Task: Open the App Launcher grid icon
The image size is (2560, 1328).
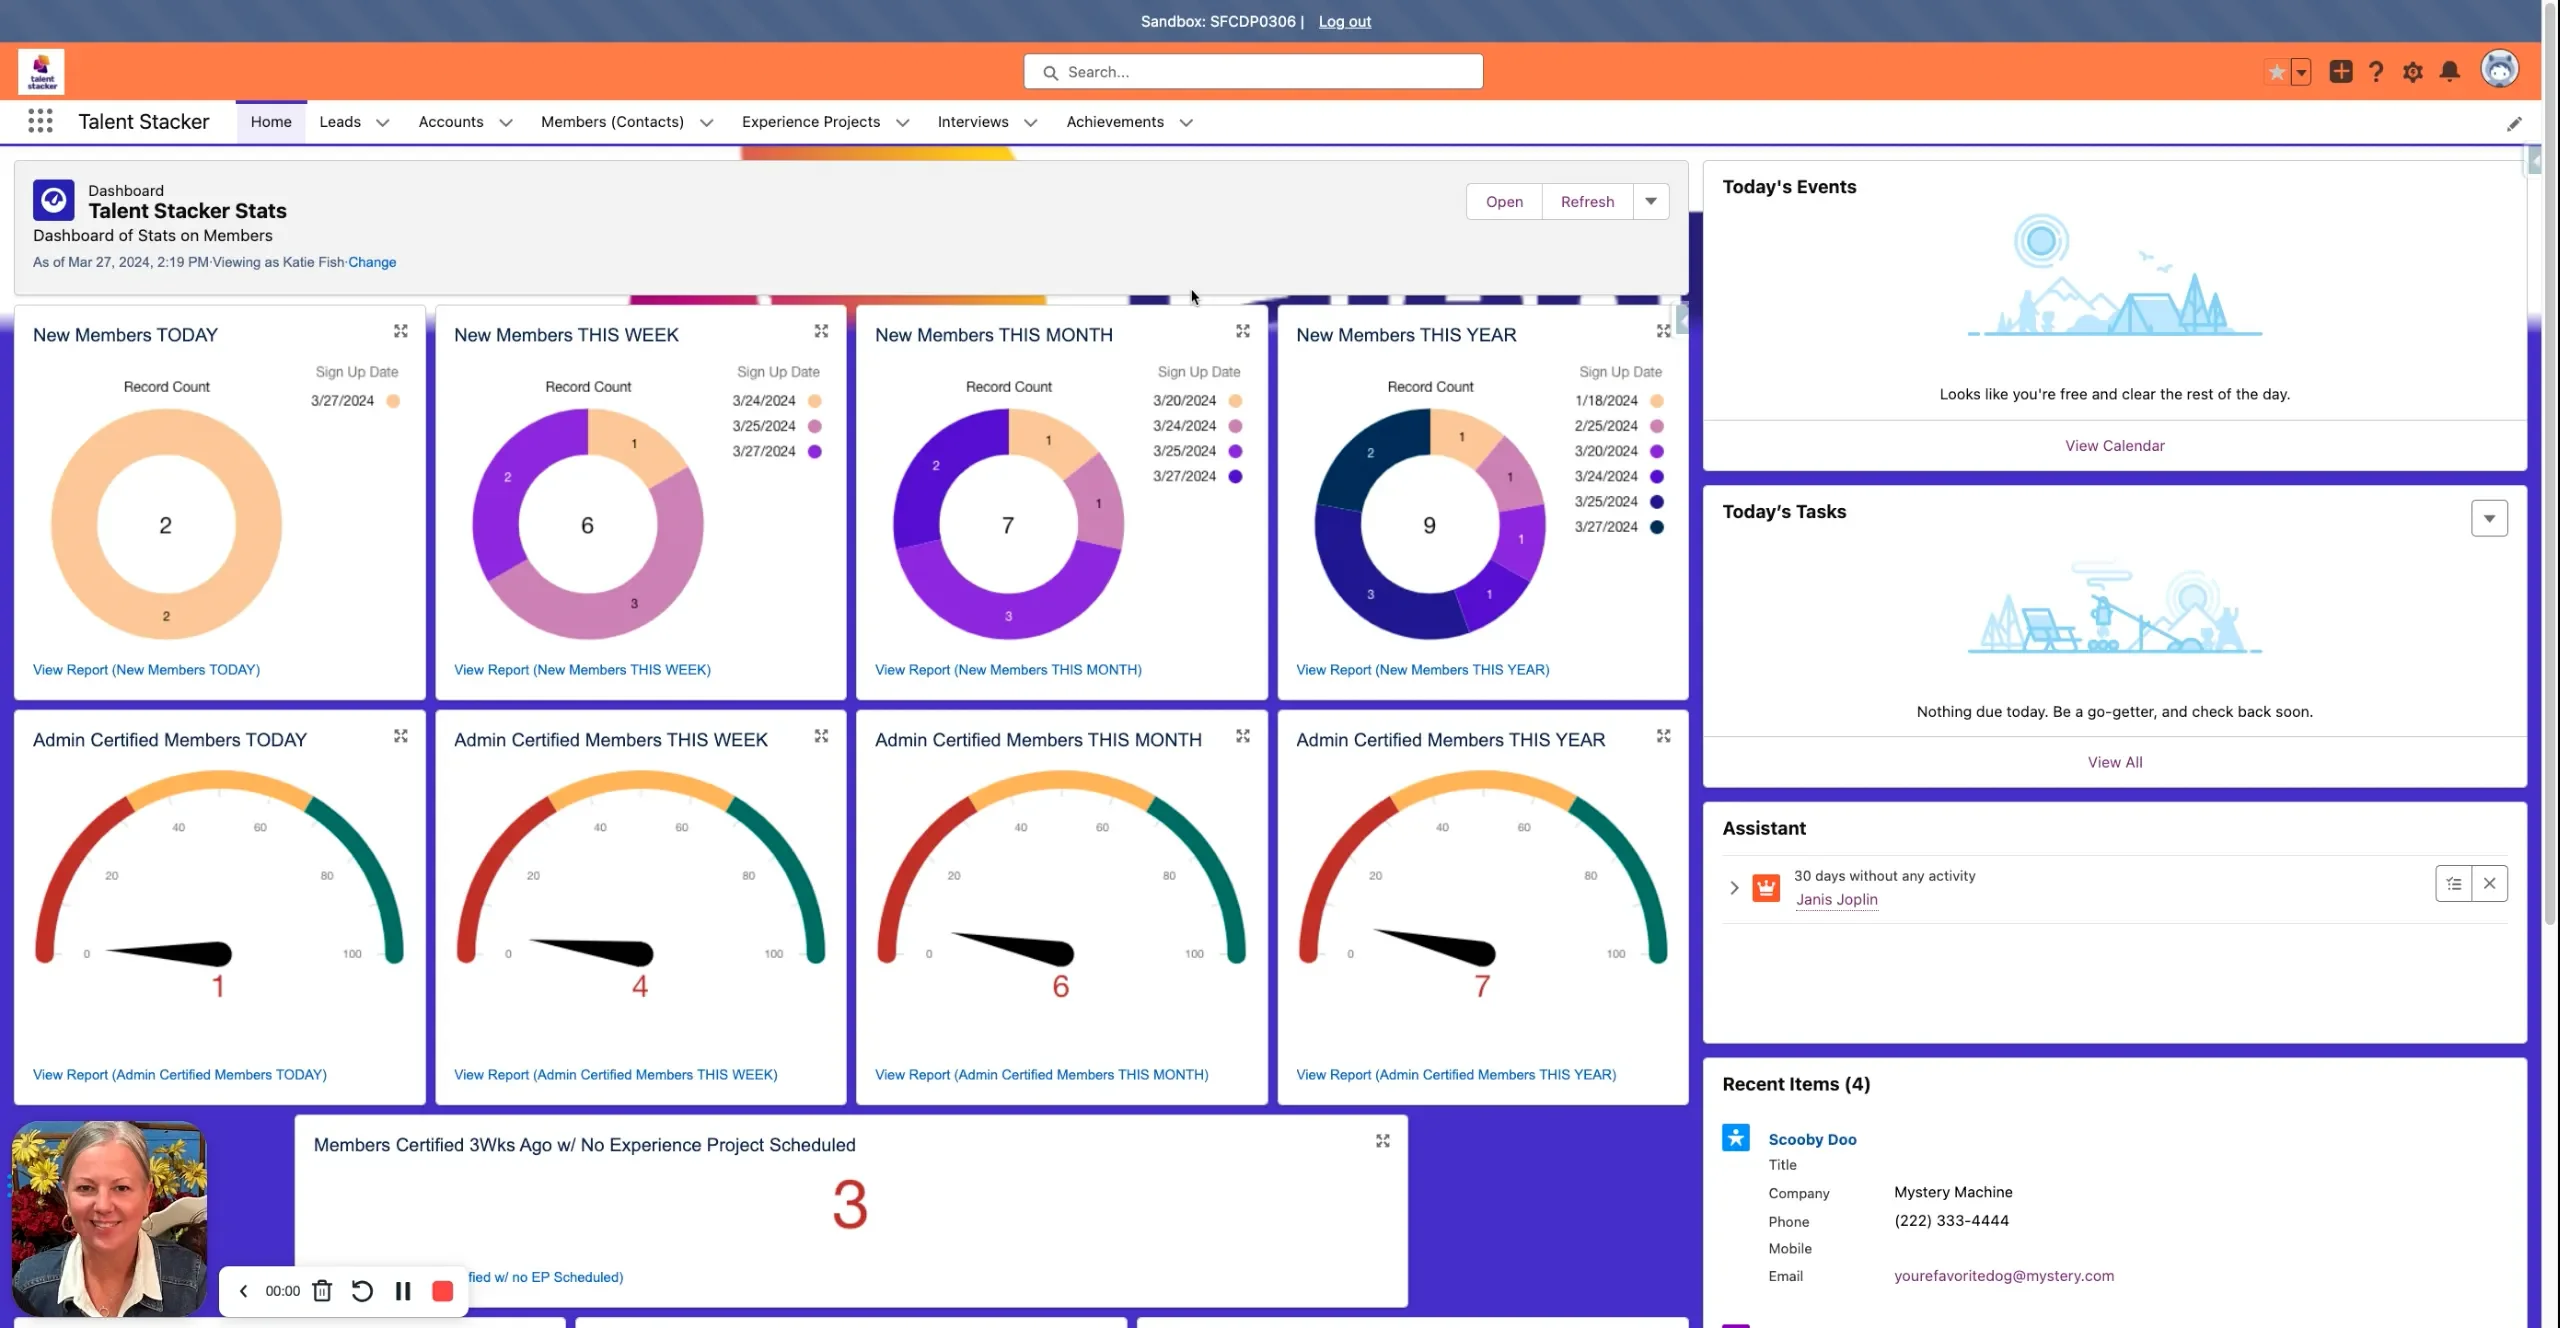Action: [40, 122]
